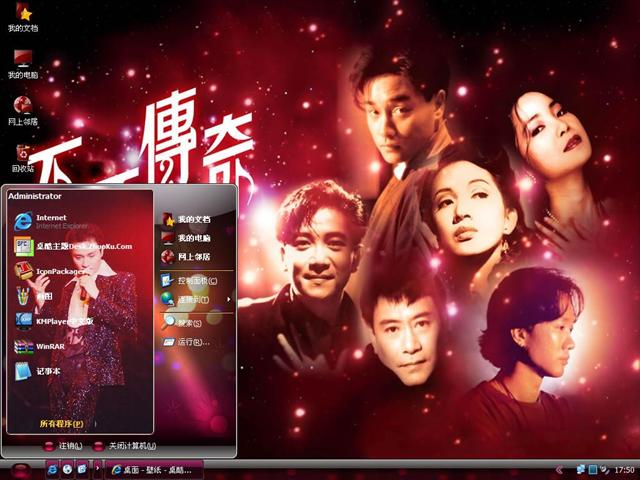Click the volume tray icon
Viewport: 640px width, 480px height.
pos(604,470)
